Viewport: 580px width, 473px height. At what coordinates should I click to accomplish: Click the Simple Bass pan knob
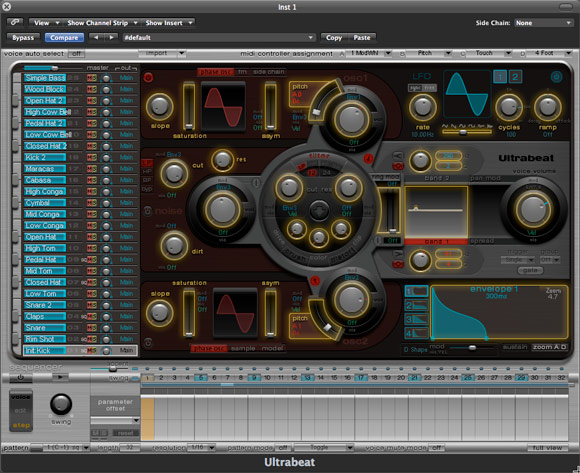[106, 78]
